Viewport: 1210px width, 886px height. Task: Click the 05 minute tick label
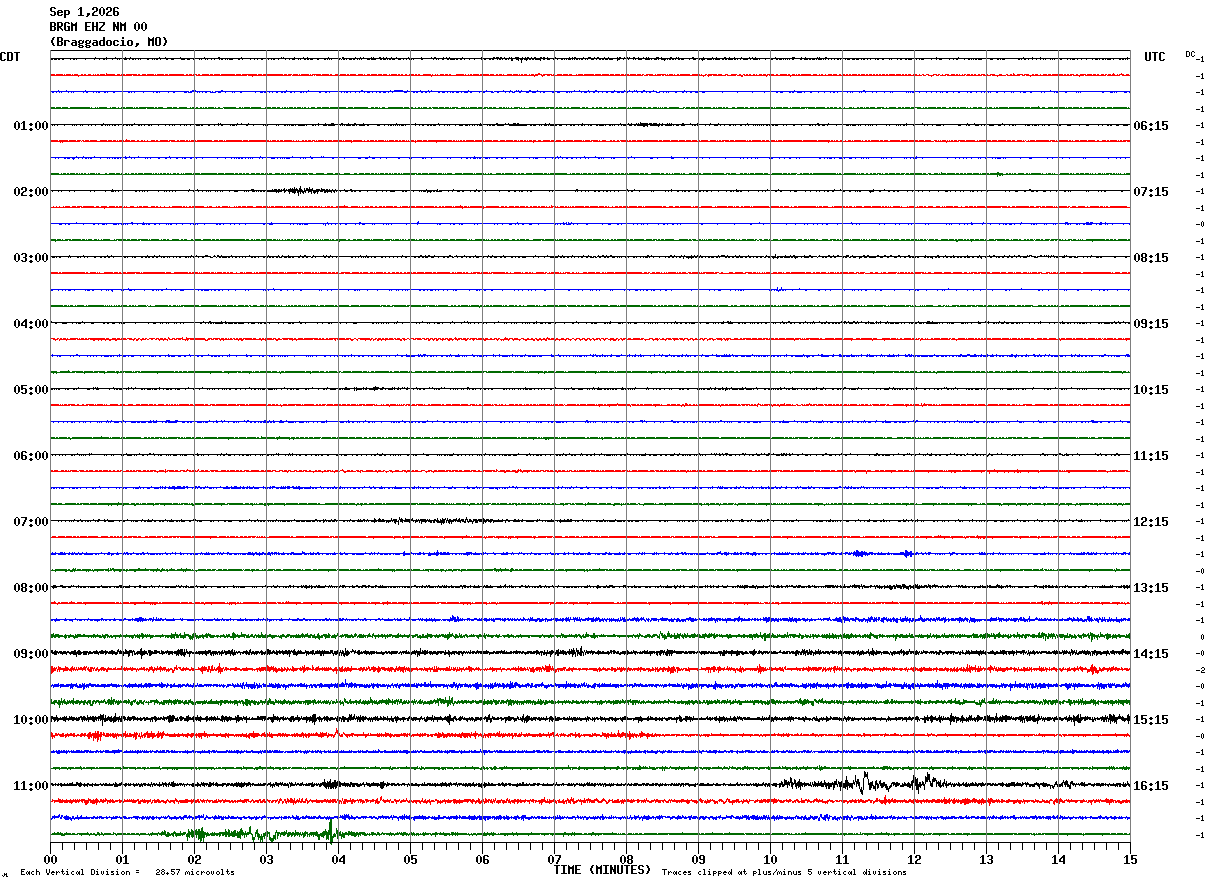pyautogui.click(x=410, y=859)
